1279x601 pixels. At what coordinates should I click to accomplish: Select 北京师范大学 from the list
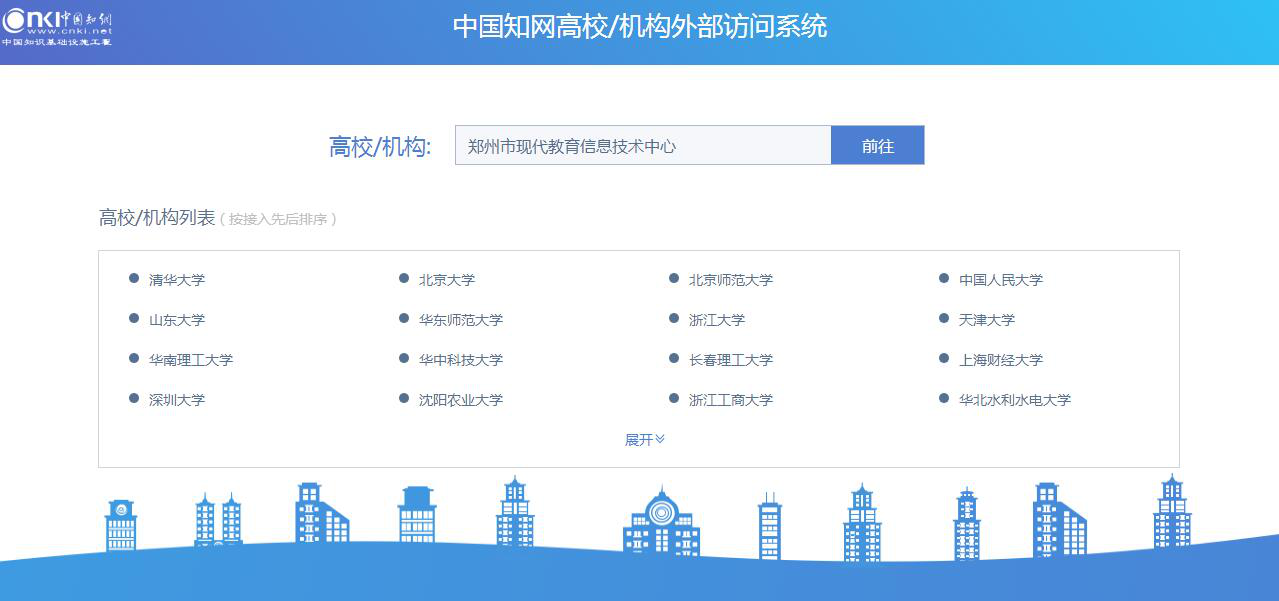click(x=731, y=280)
